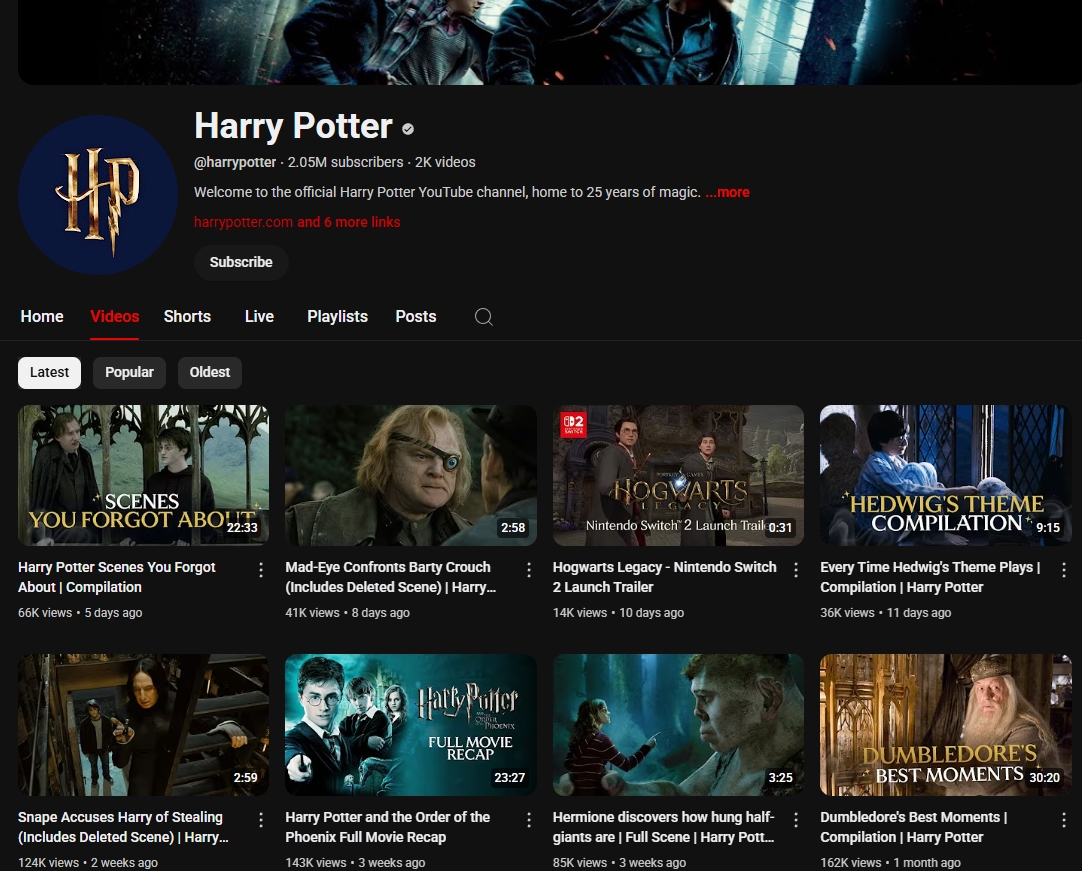Open options menu for Hedwig's Theme compilation video
The width and height of the screenshot is (1082, 871).
click(1063, 569)
